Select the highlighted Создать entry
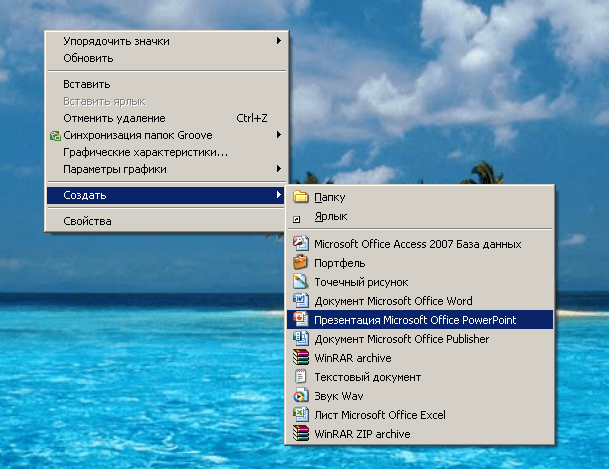 pos(166,195)
